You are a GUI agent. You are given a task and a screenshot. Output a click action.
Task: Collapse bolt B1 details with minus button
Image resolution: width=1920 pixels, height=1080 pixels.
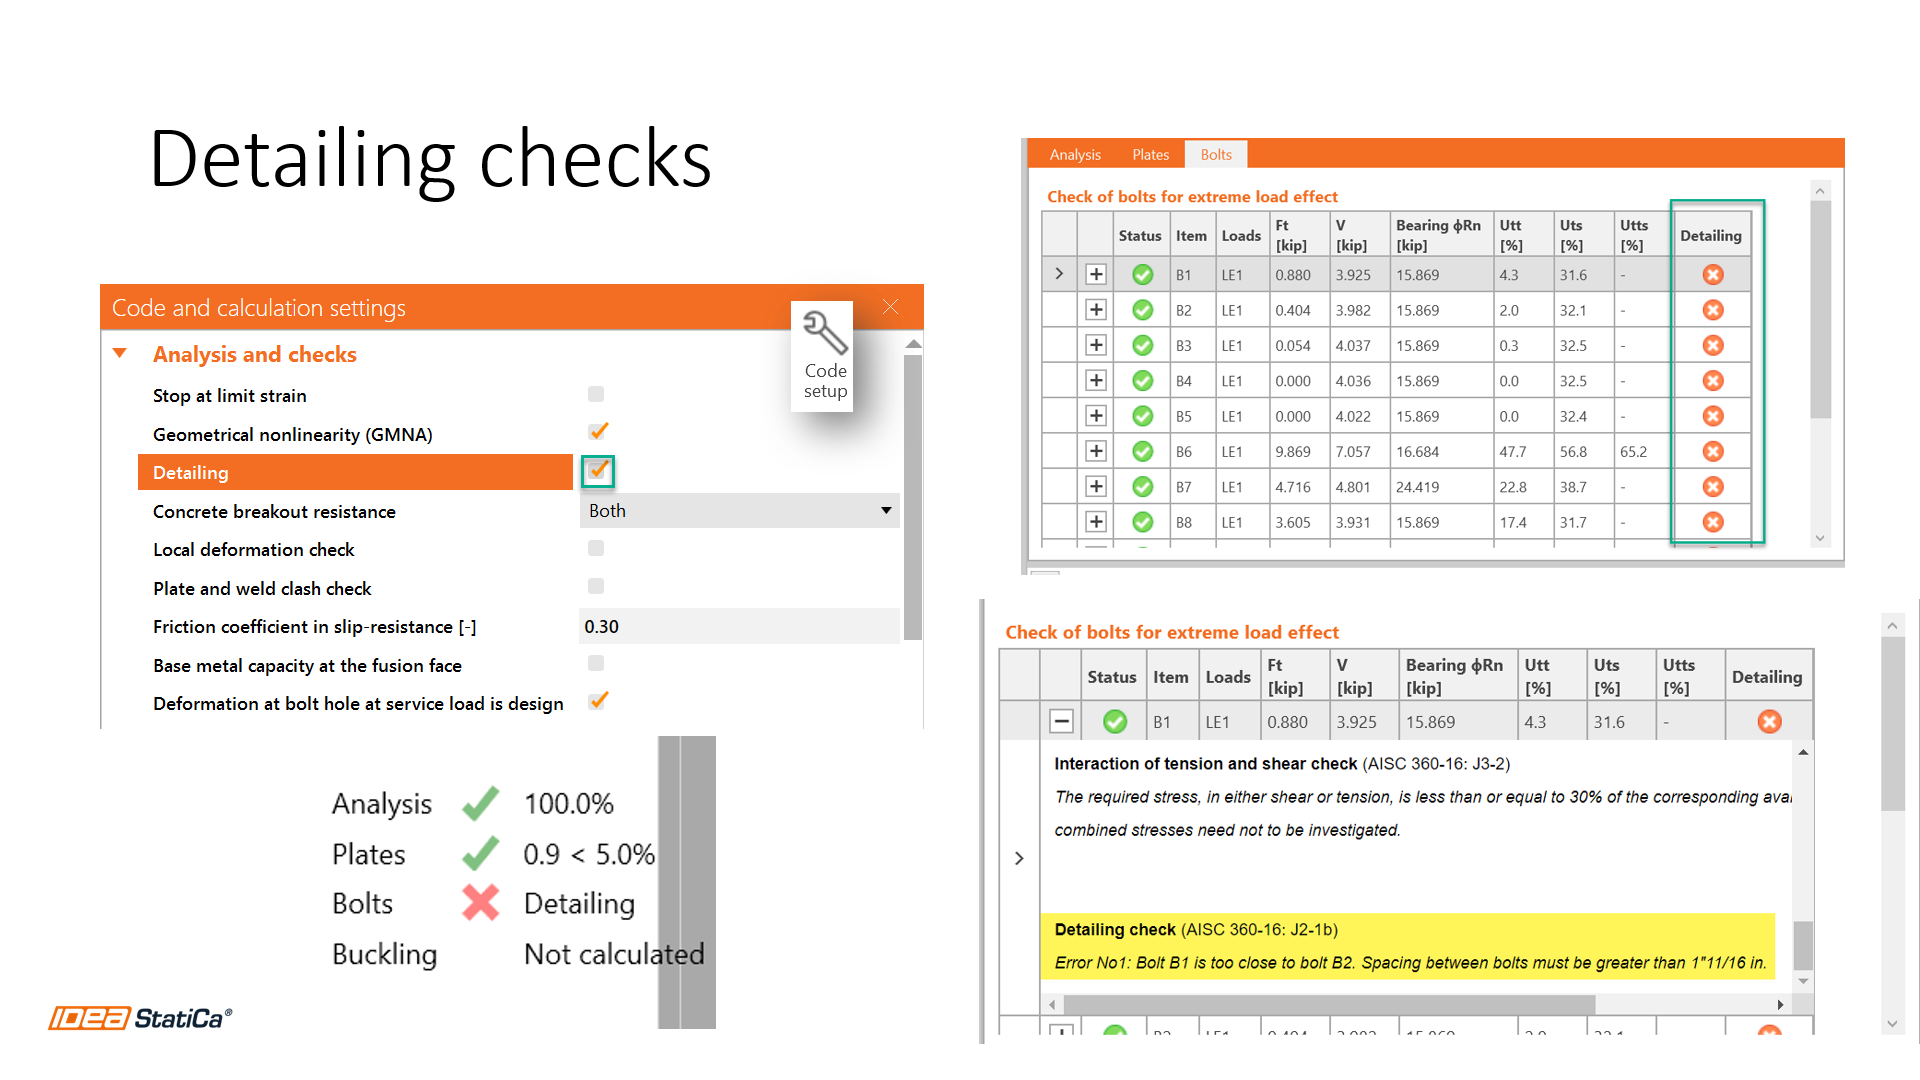coord(1061,721)
